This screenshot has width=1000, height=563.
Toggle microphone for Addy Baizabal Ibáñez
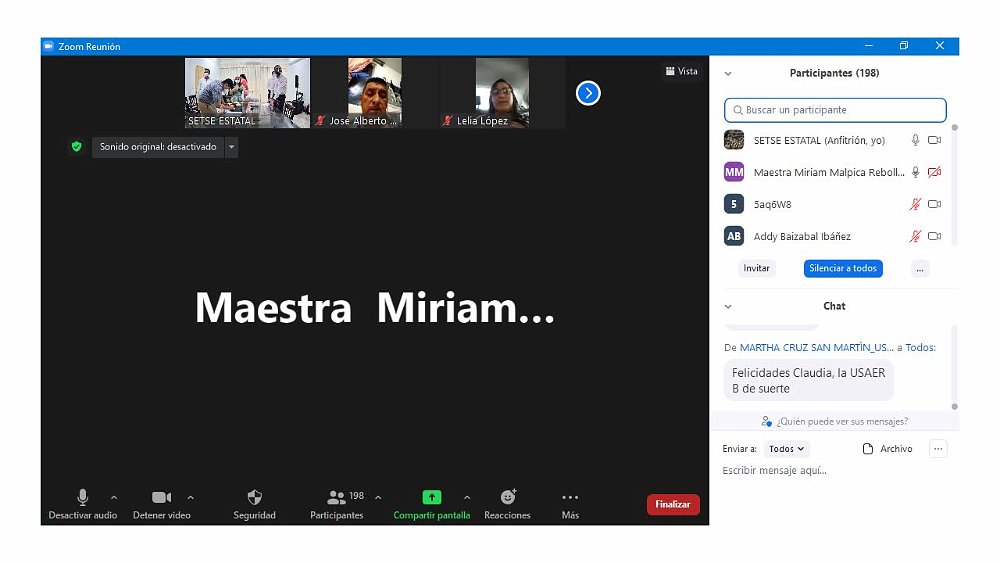(x=914, y=237)
